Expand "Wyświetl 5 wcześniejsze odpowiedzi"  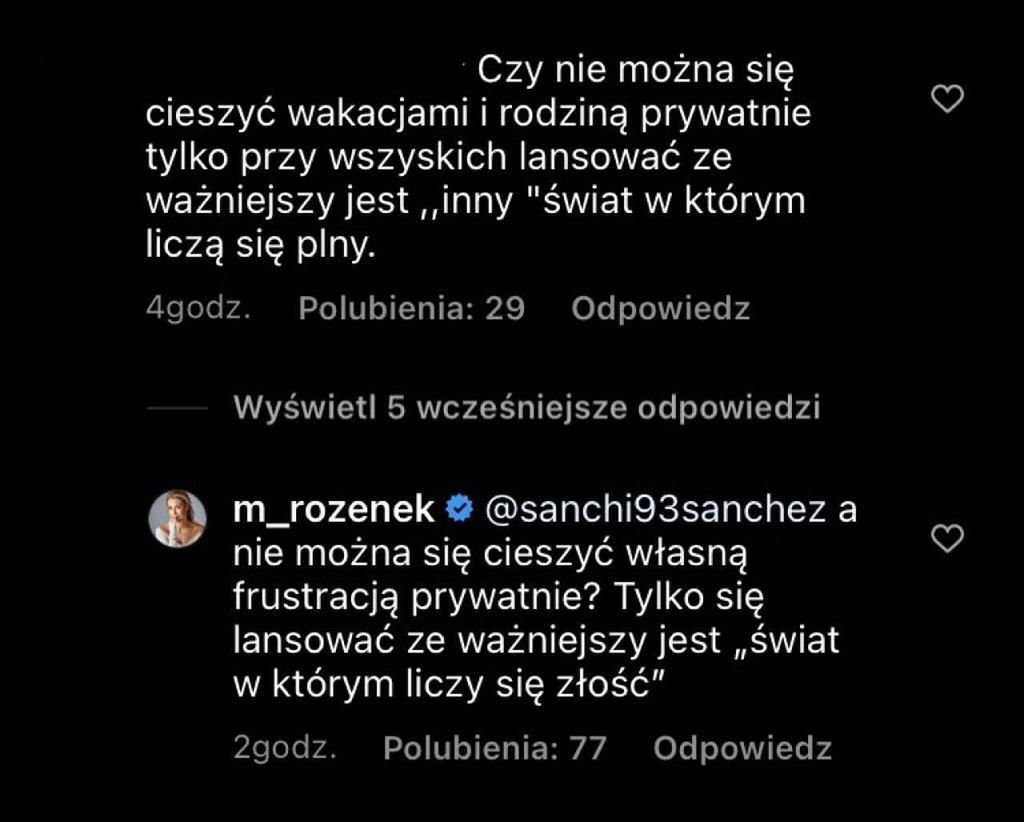point(526,408)
